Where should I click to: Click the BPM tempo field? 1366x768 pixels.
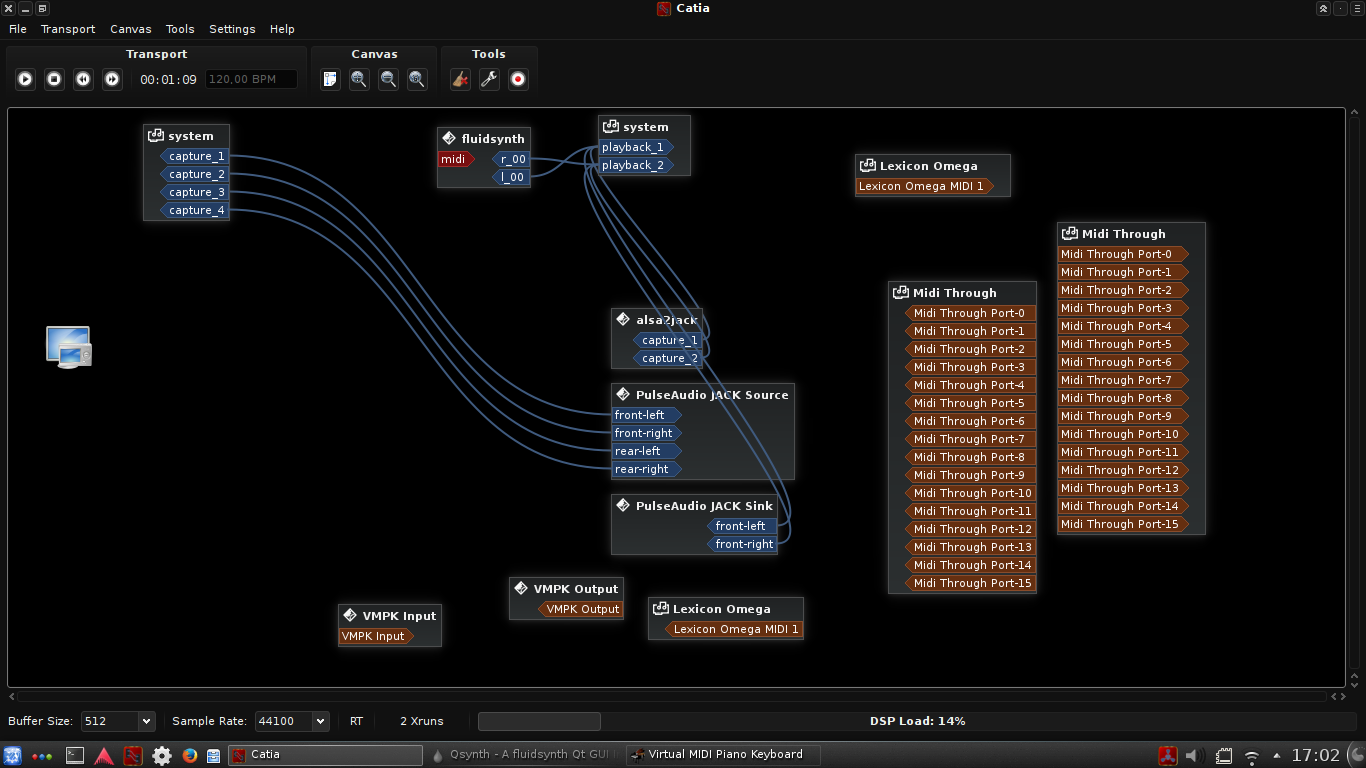[x=251, y=79]
